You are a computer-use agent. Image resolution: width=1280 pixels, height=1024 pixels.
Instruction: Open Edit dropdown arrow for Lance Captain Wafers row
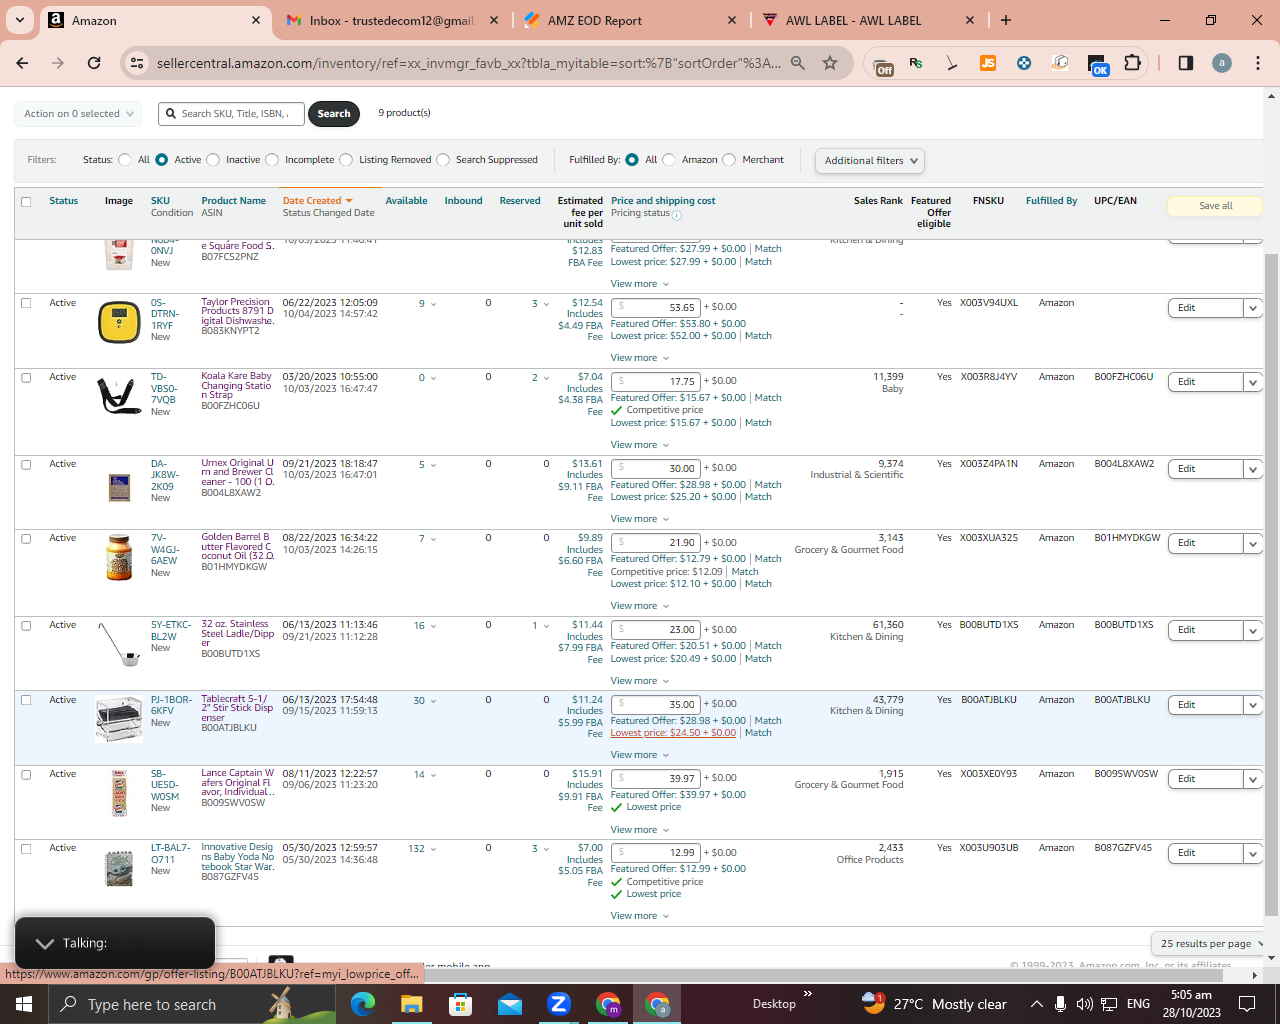(x=1252, y=779)
